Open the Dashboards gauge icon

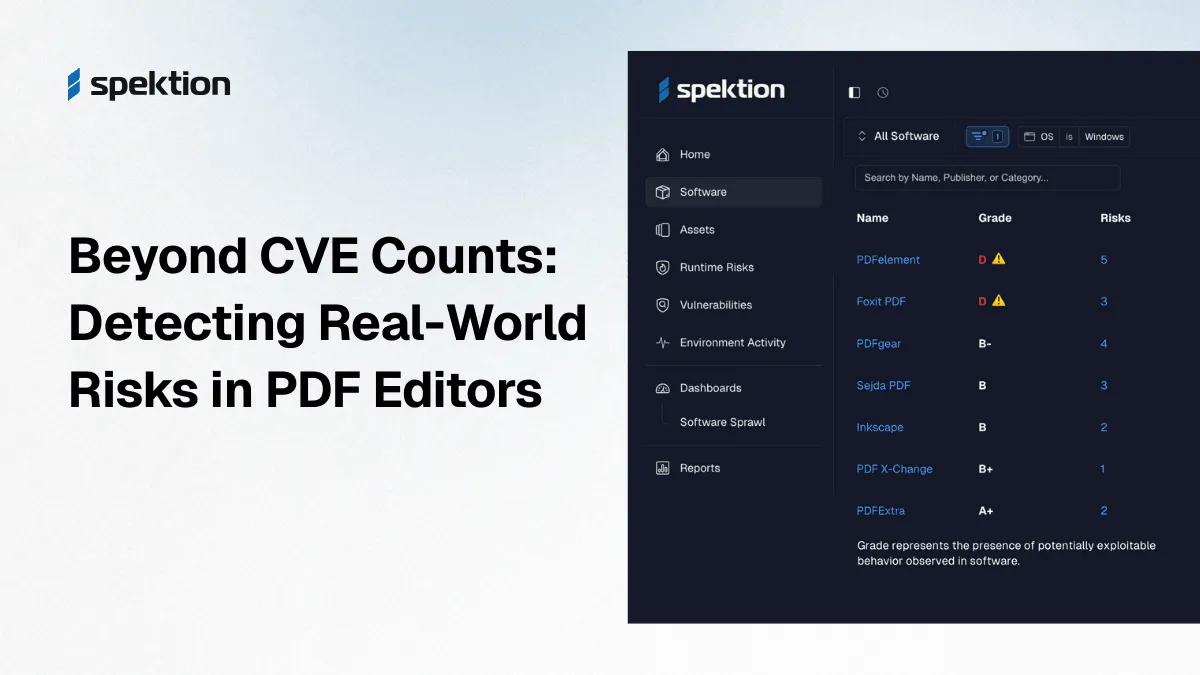(x=663, y=388)
